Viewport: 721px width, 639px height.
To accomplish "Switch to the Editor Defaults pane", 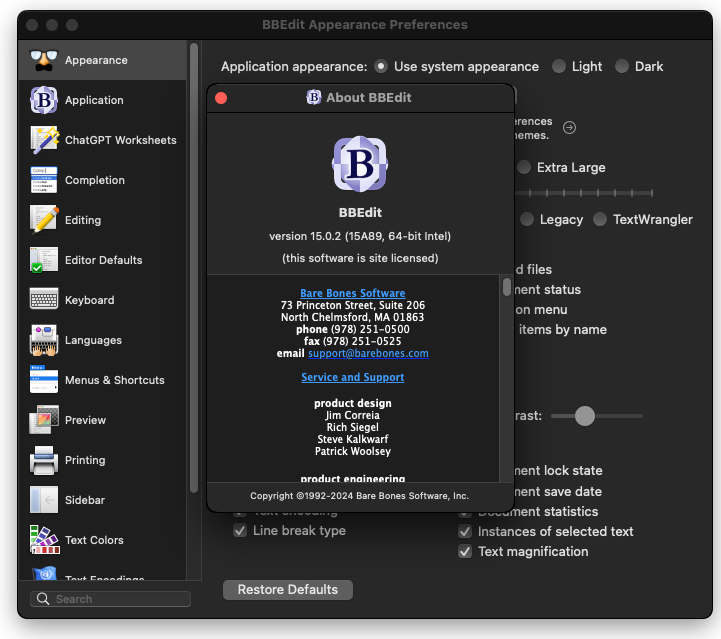I will pos(103,260).
